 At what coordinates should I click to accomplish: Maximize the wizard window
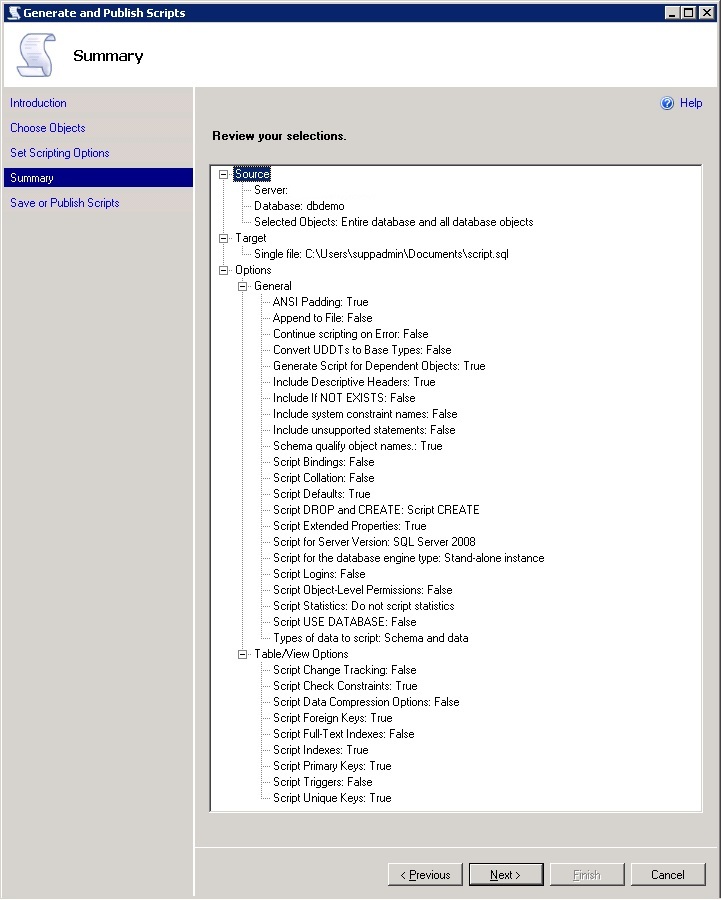click(x=687, y=12)
